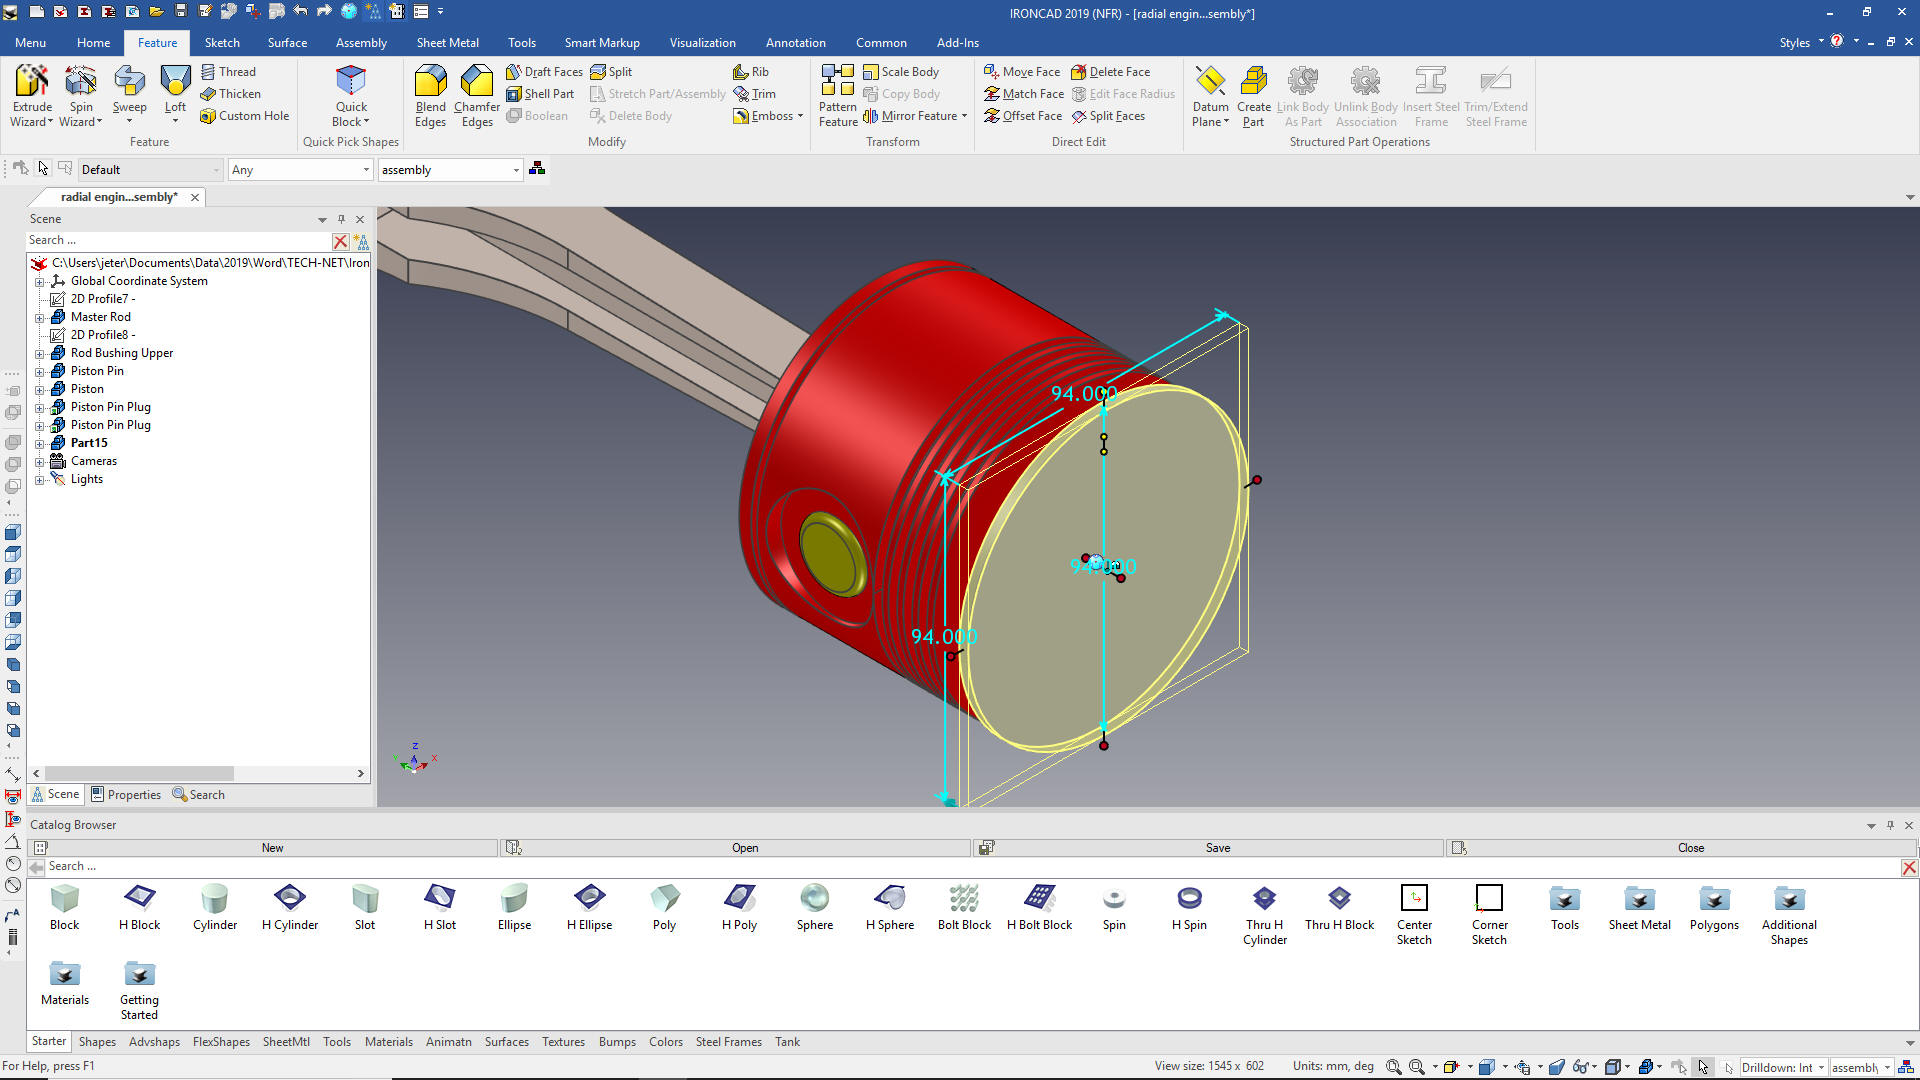Click the Shell Part tool
This screenshot has width=1920, height=1080.
click(540, 94)
